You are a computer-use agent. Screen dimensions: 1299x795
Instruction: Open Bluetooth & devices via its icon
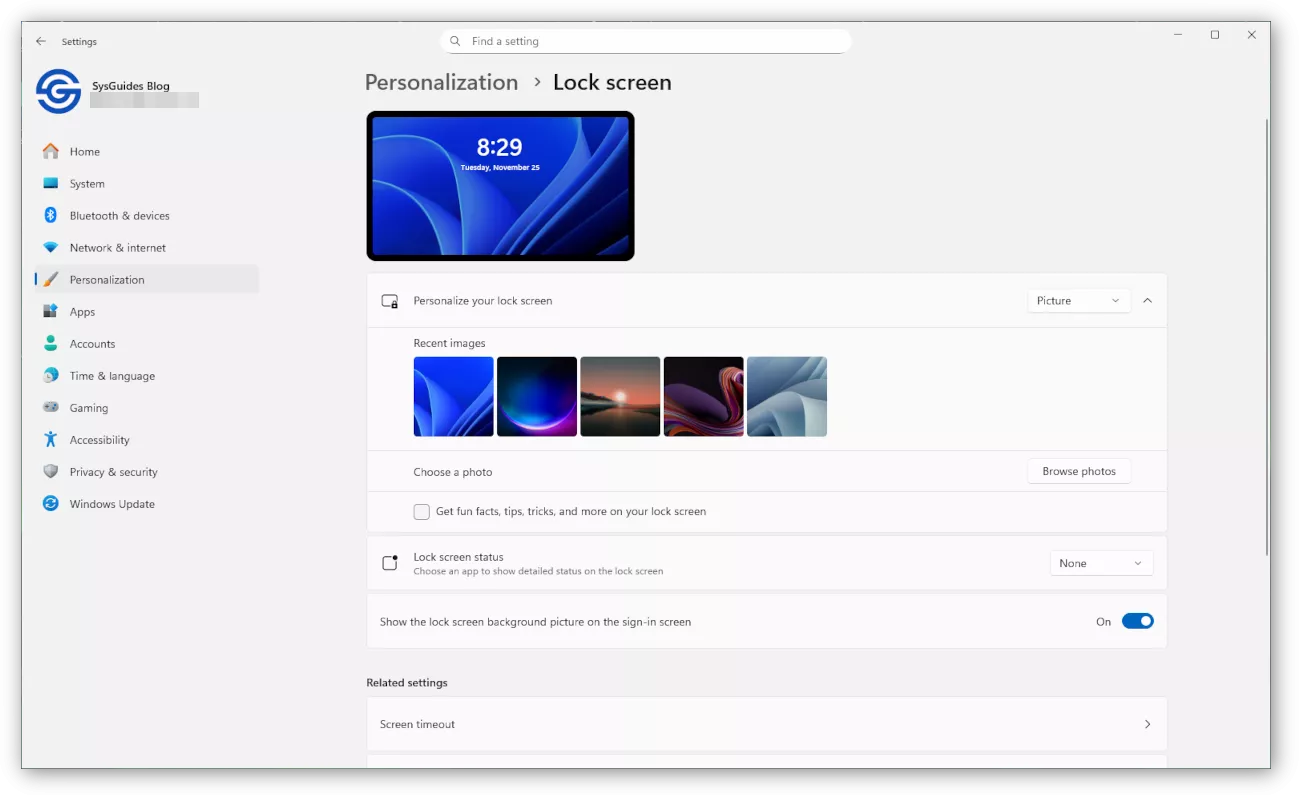[x=51, y=215]
